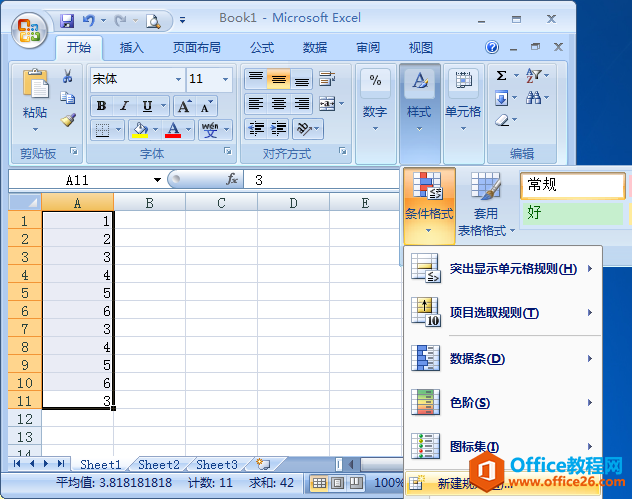Align text right
Screen dimensions: 632x499
(301, 104)
